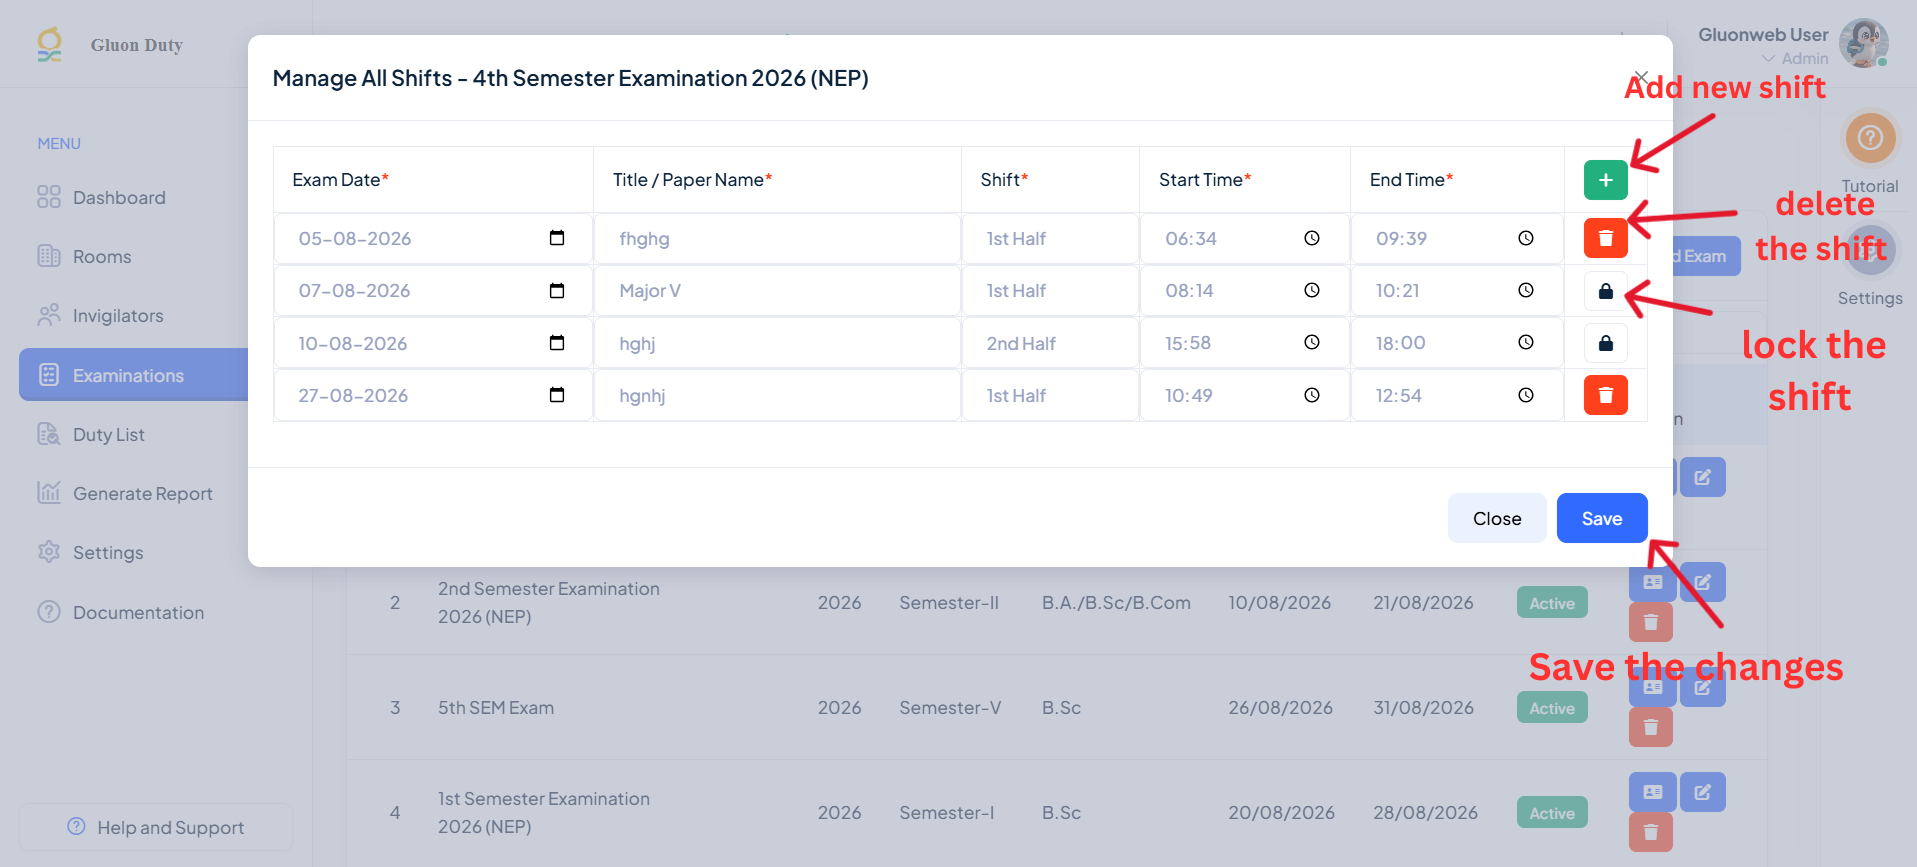Open shift dropdown for Major V row
The image size is (1917, 867).
pos(1050,291)
